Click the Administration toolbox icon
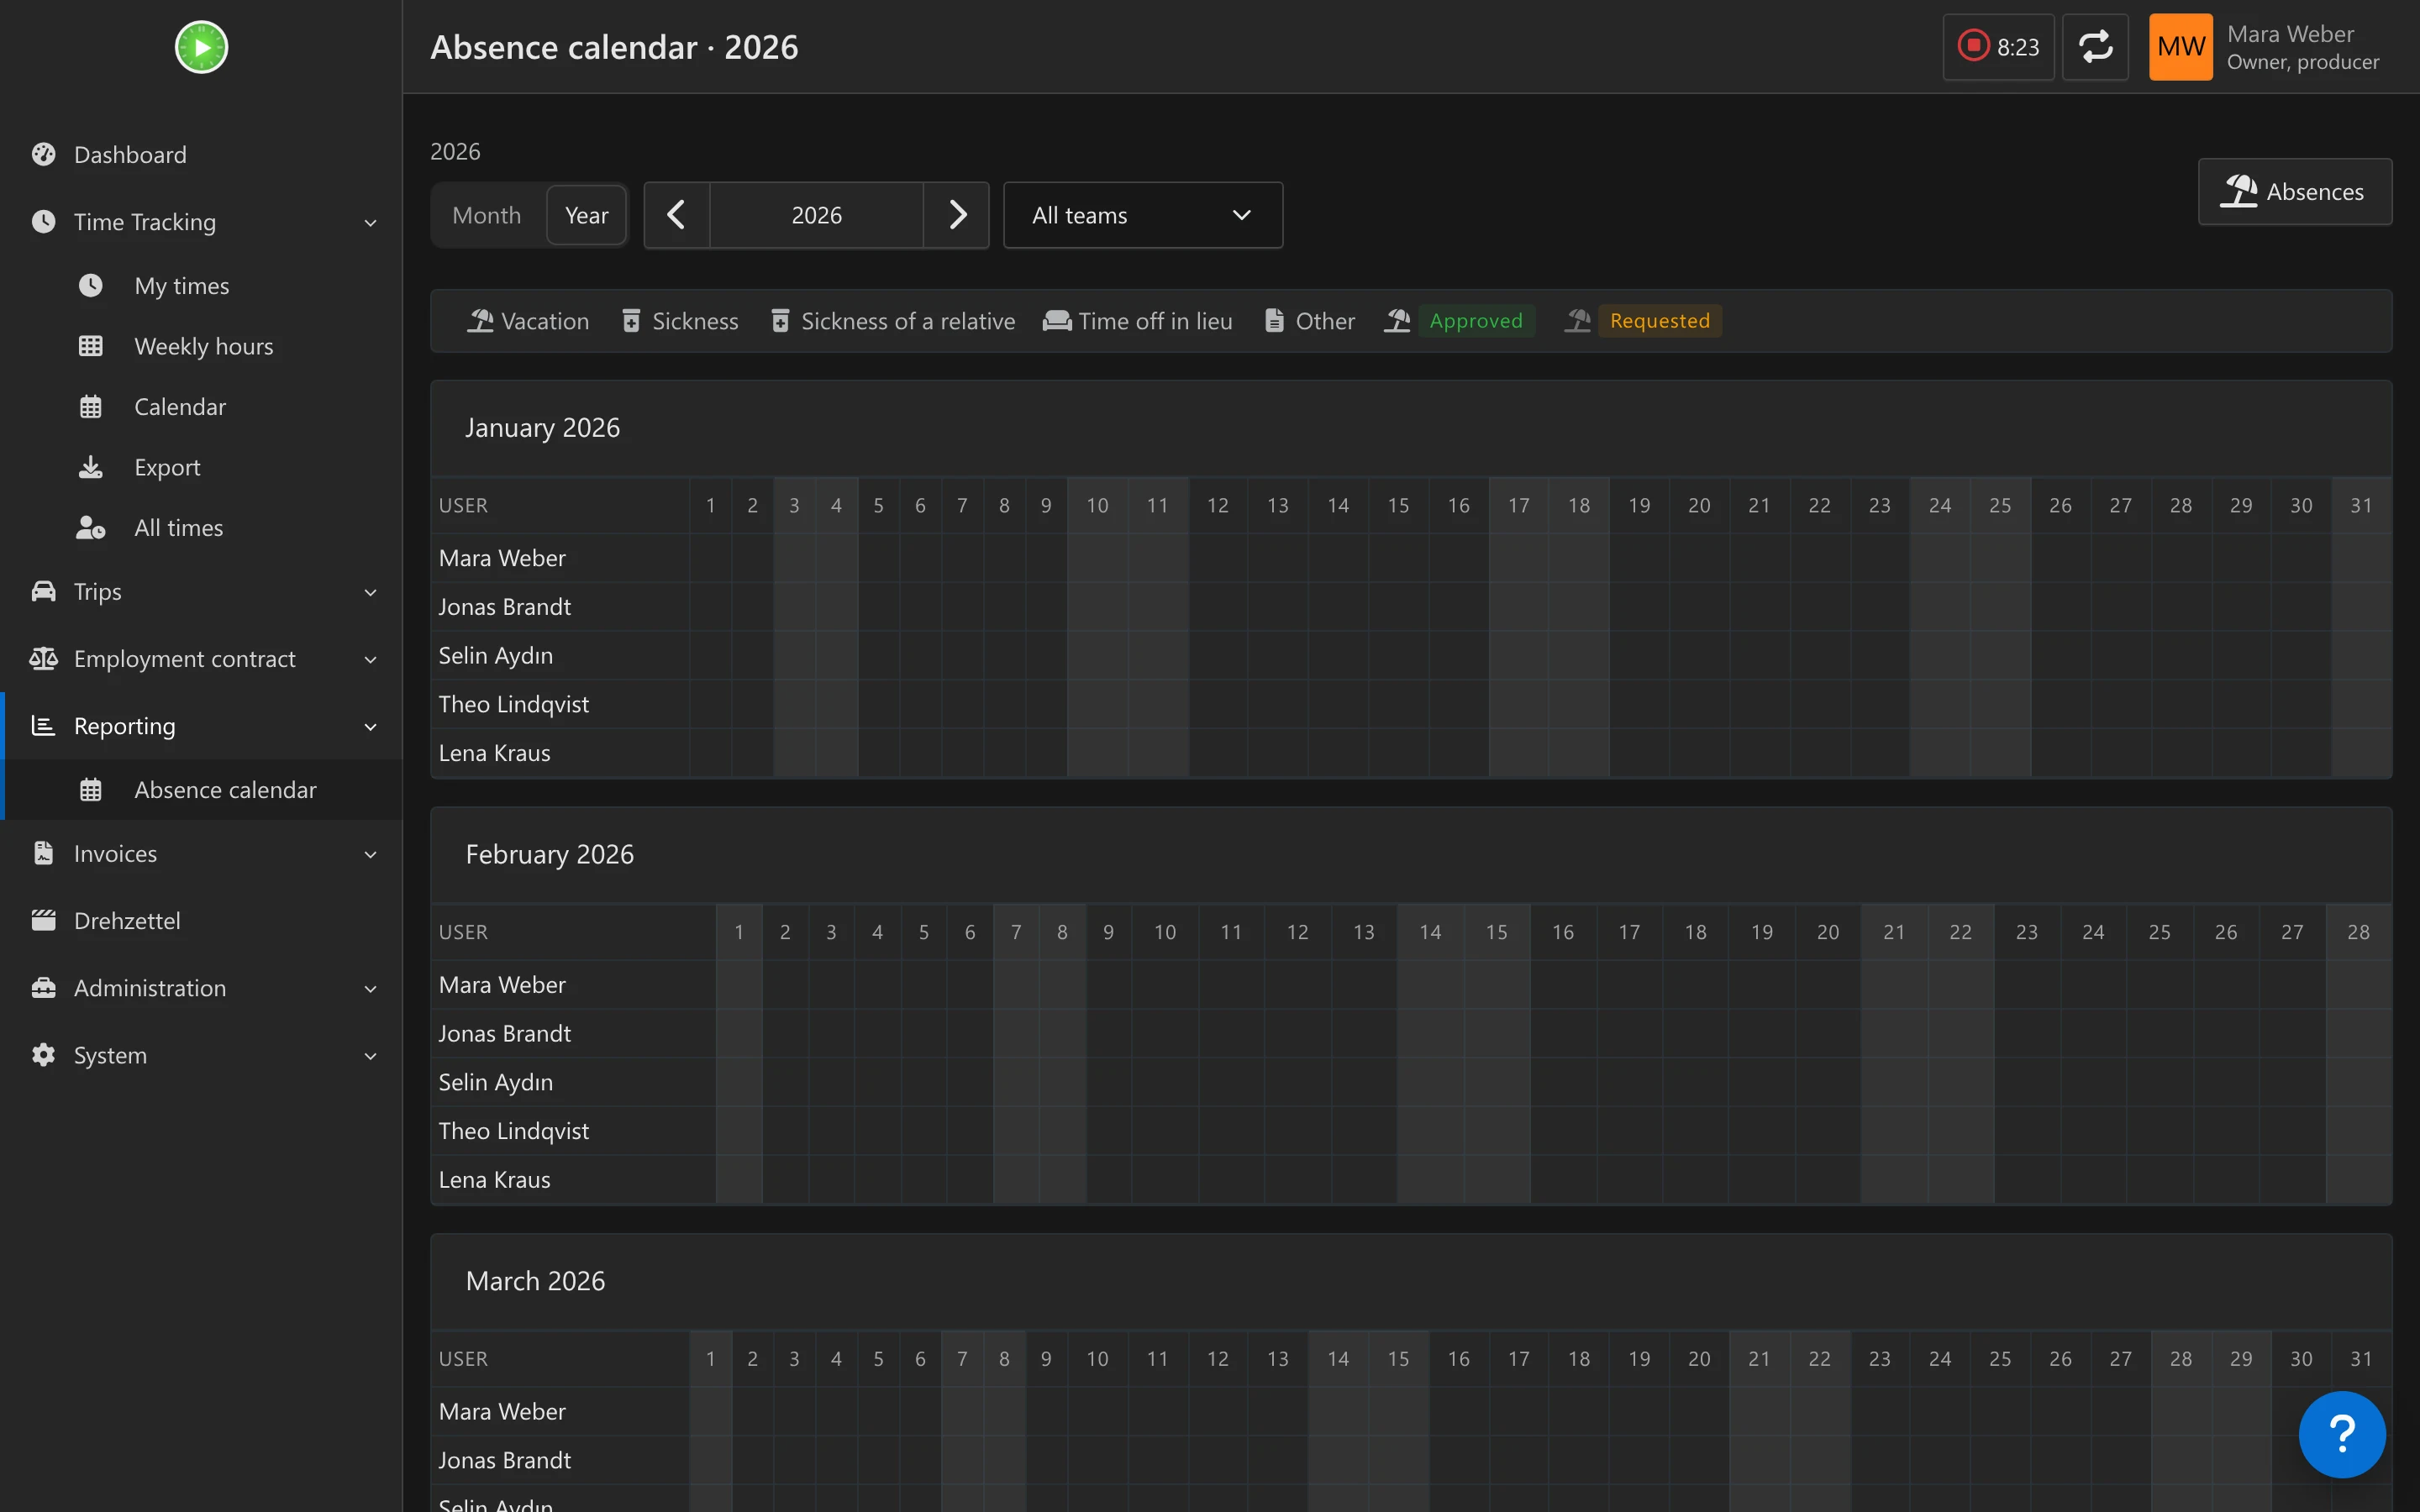 click(43, 987)
